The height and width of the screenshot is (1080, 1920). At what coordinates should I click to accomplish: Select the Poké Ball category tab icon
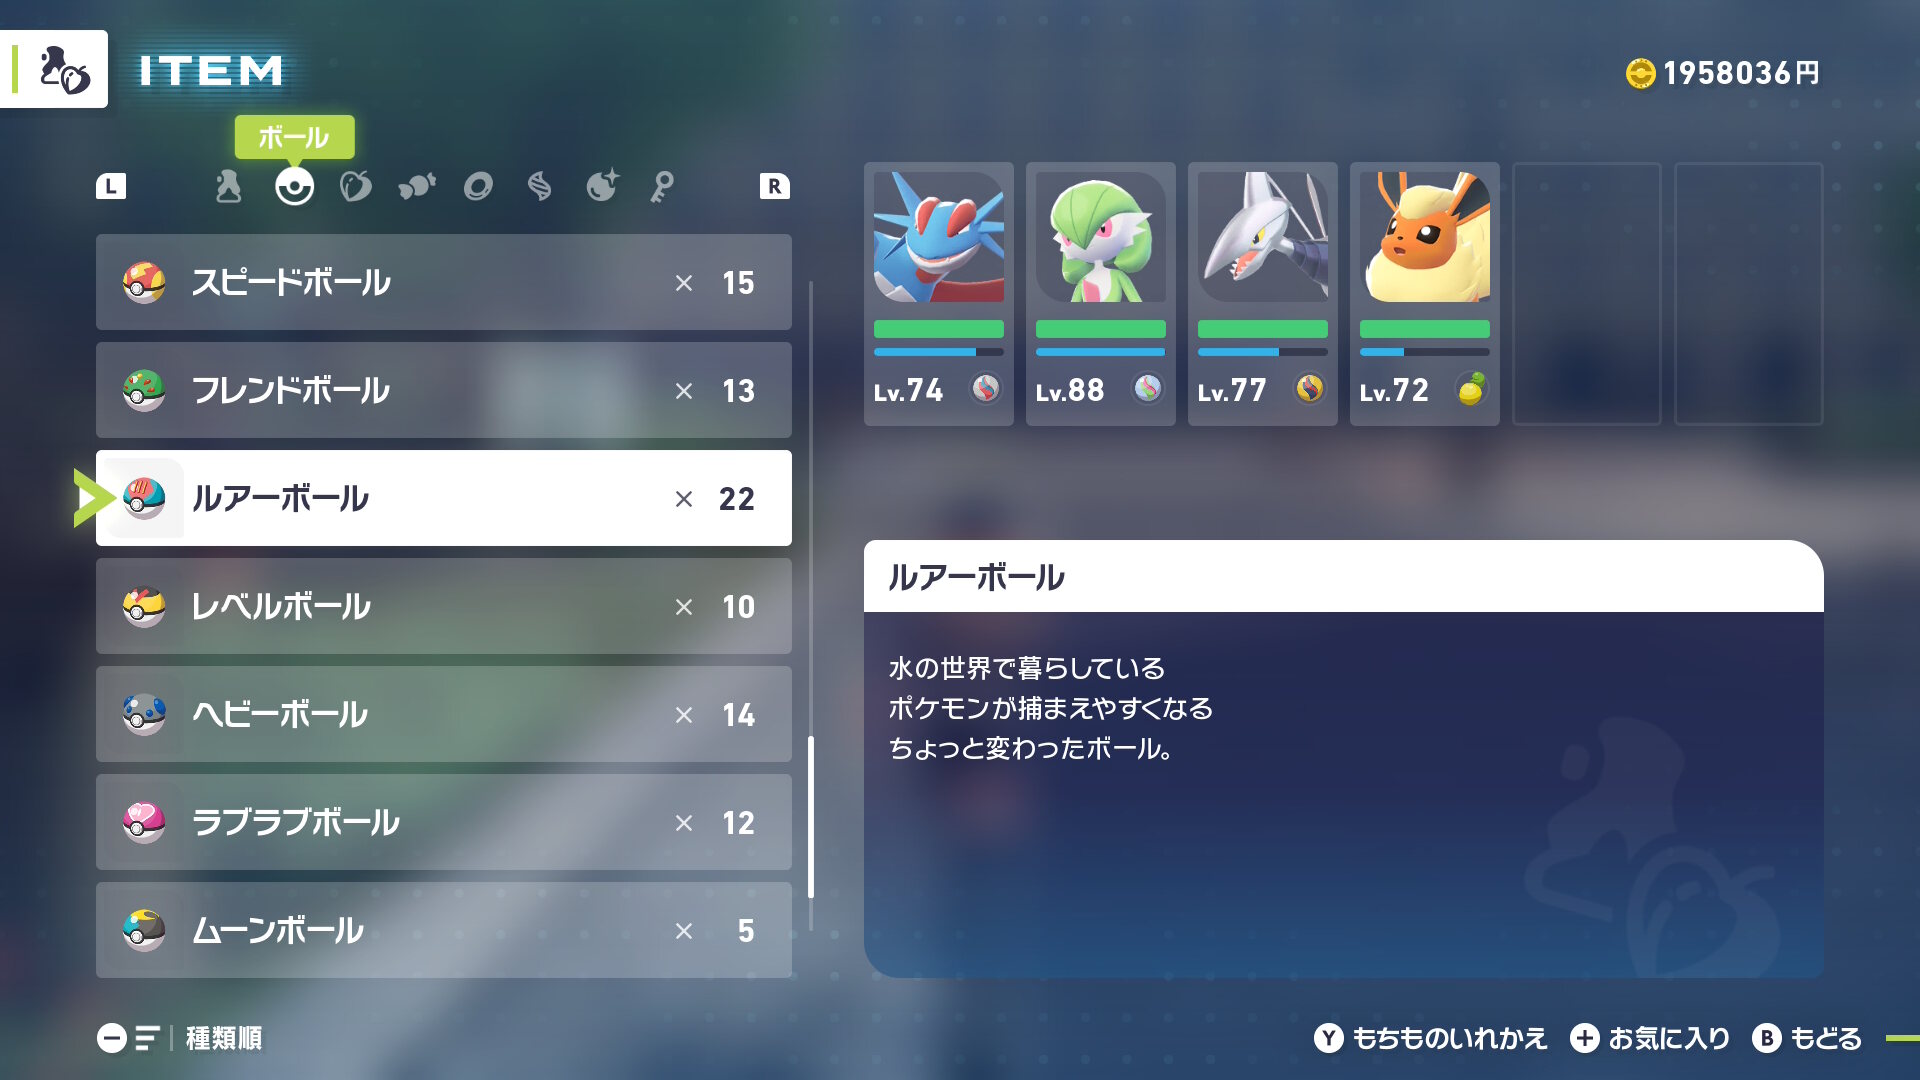(294, 186)
